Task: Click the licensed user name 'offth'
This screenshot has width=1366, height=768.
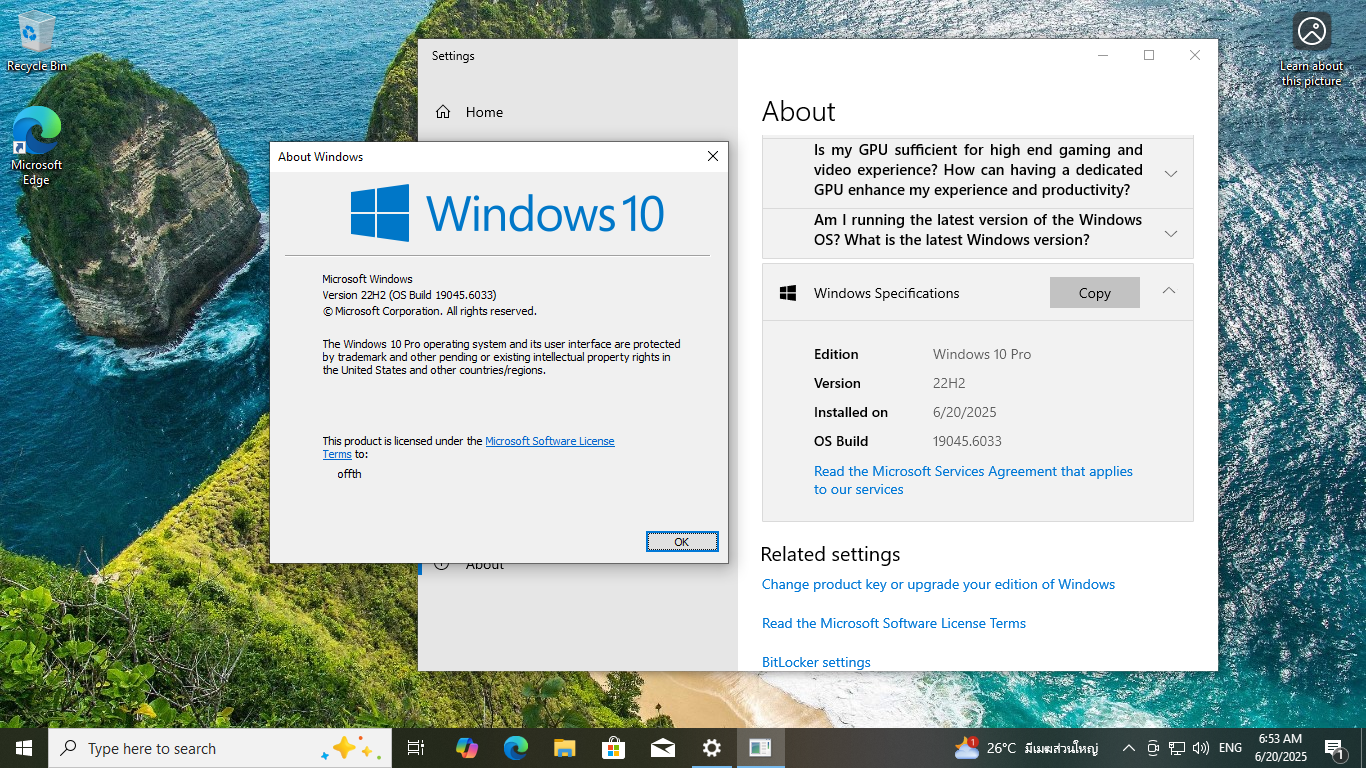Action: (349, 474)
